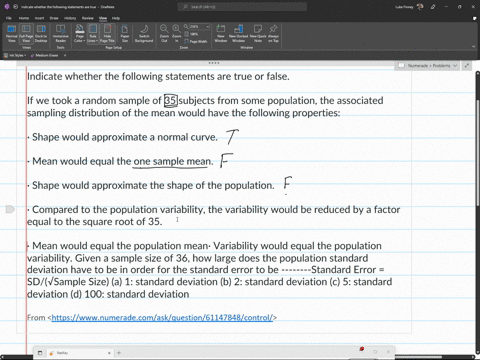Switch to Review ribbon tab
This screenshot has width=480, height=360.
[88, 18]
